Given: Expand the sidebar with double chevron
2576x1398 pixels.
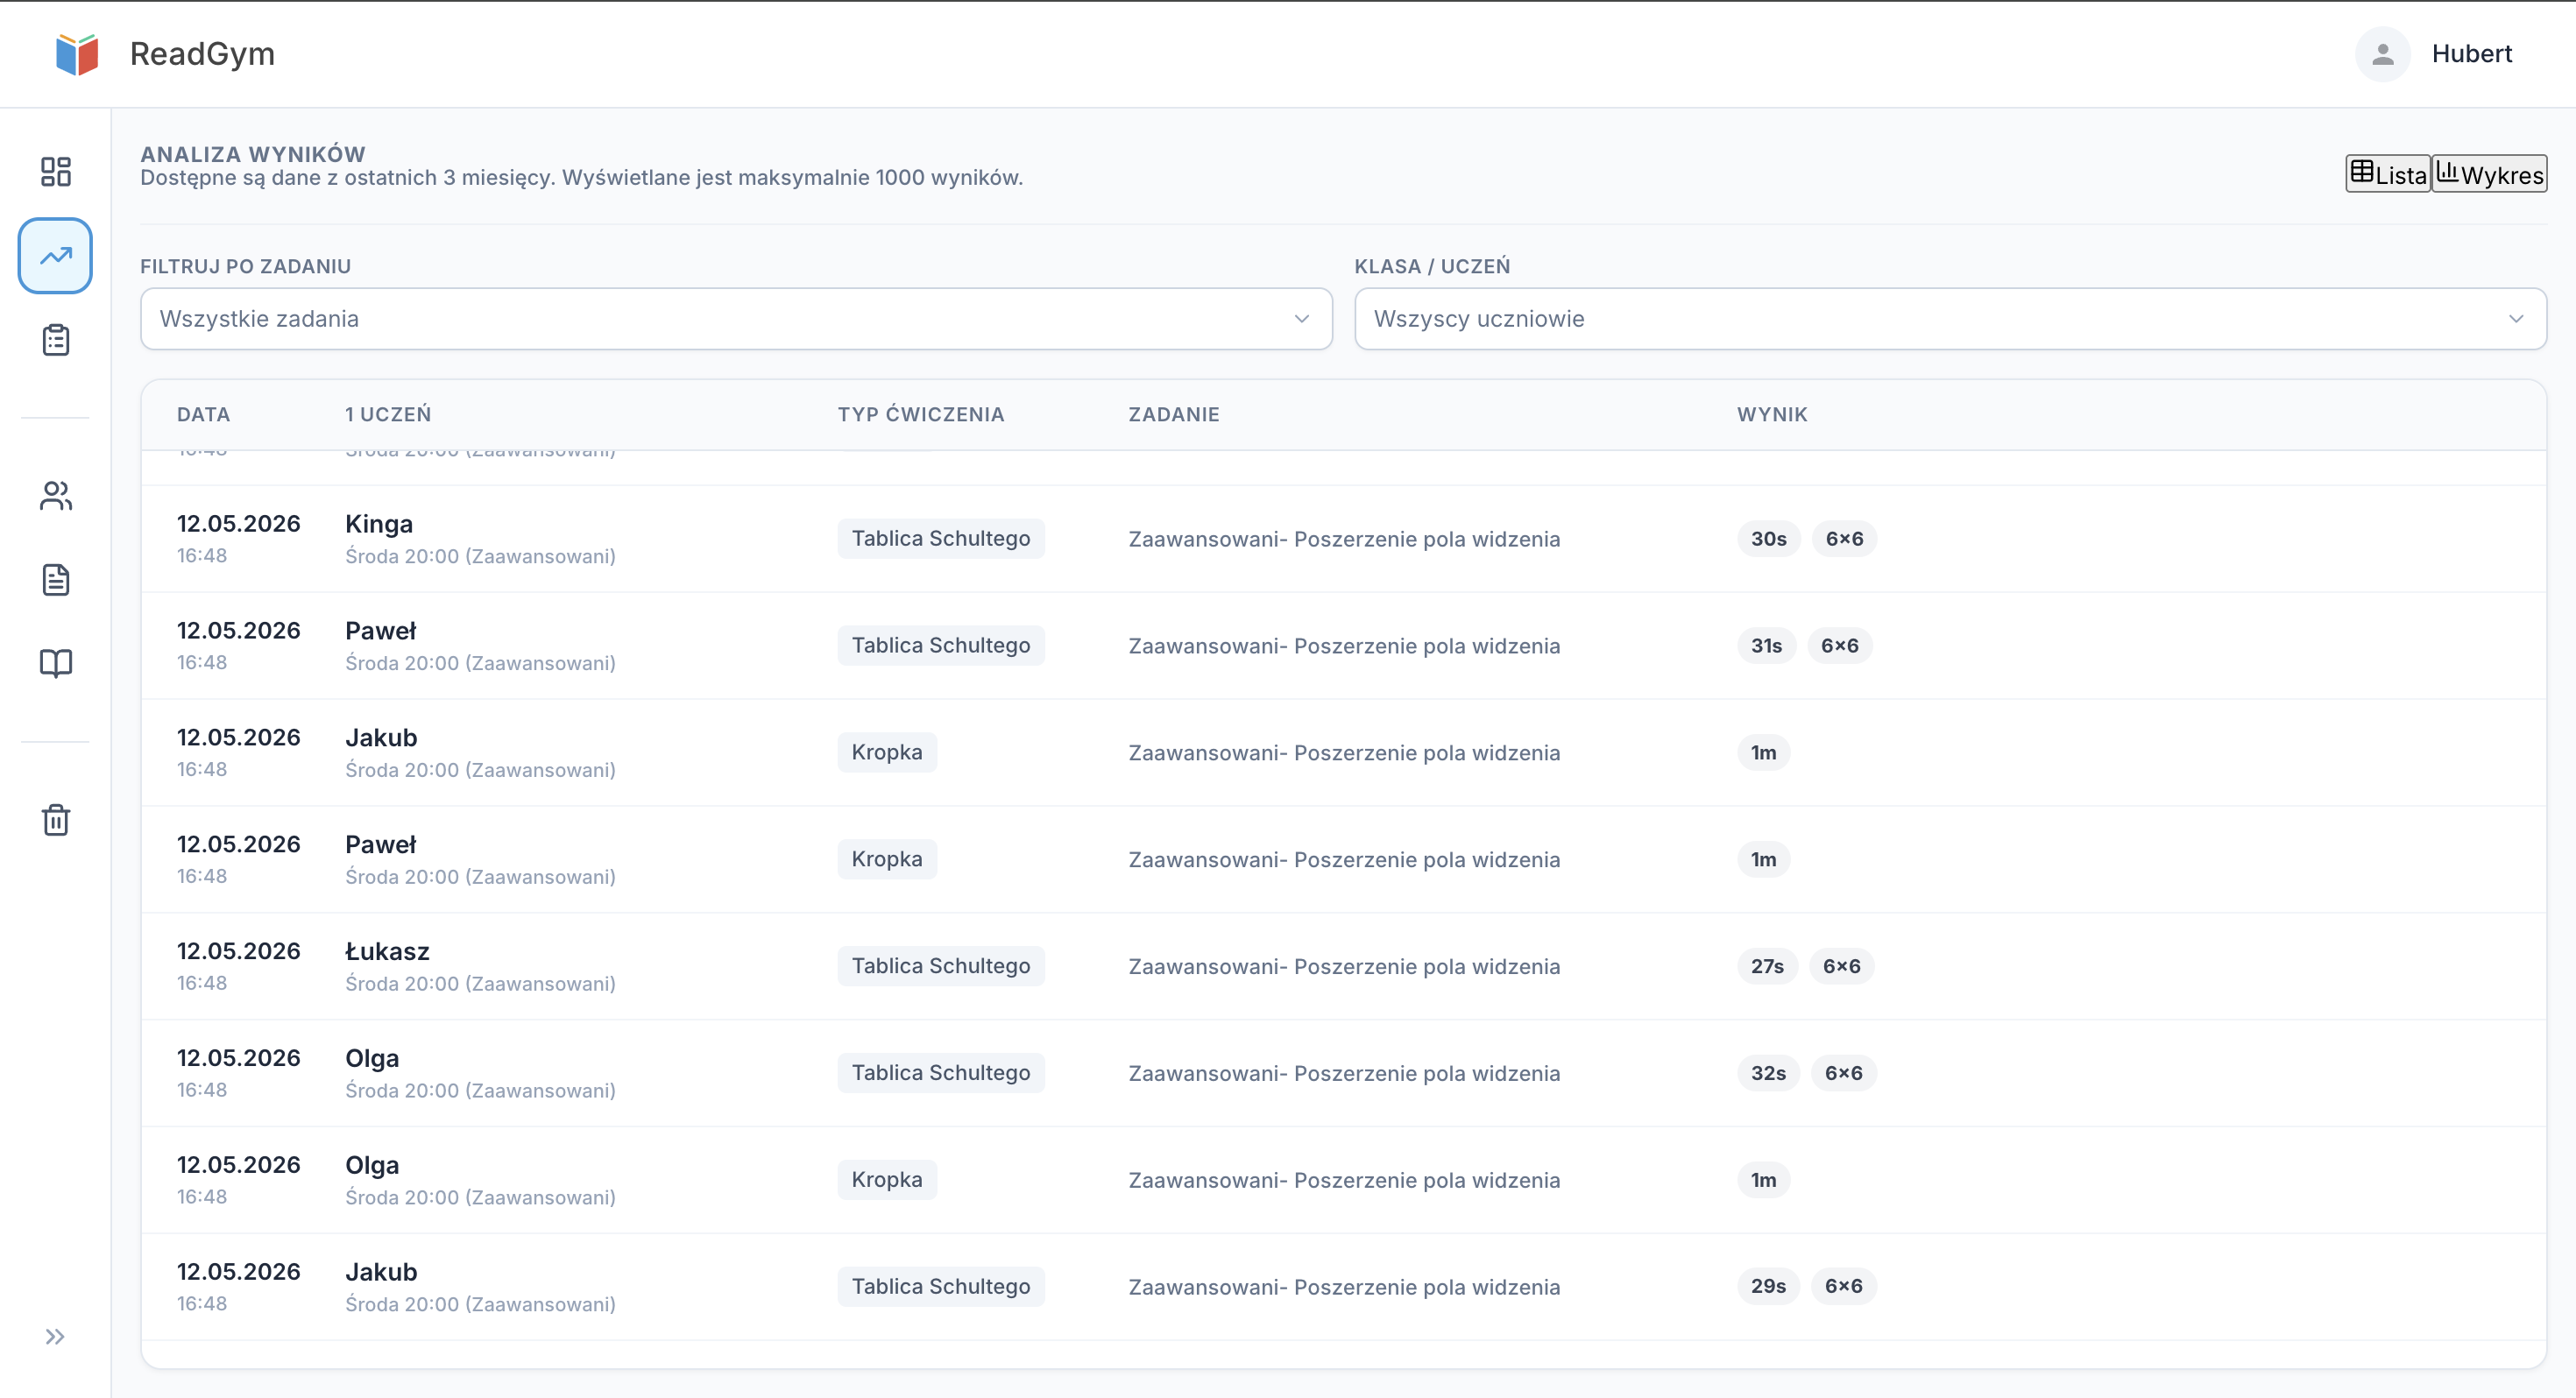Looking at the screenshot, I should coord(55,1337).
